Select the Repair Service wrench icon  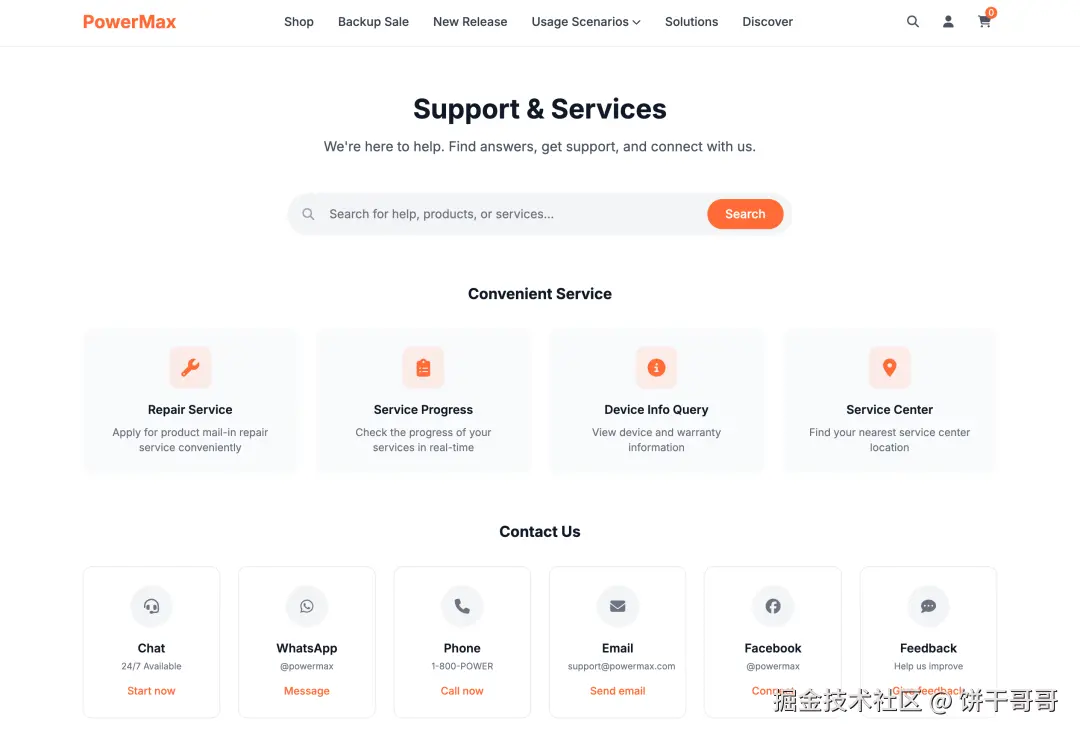point(190,368)
